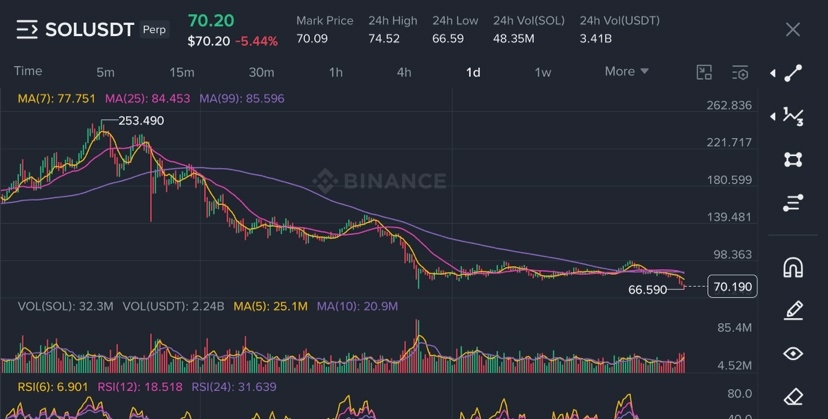Toggle visibility of drawings with eye icon
The width and height of the screenshot is (828, 419).
point(793,353)
